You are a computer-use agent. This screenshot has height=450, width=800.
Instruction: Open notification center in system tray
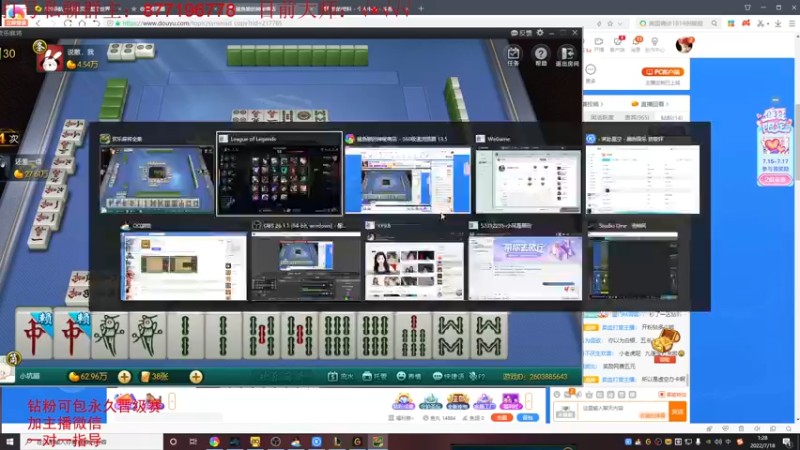pos(787,442)
